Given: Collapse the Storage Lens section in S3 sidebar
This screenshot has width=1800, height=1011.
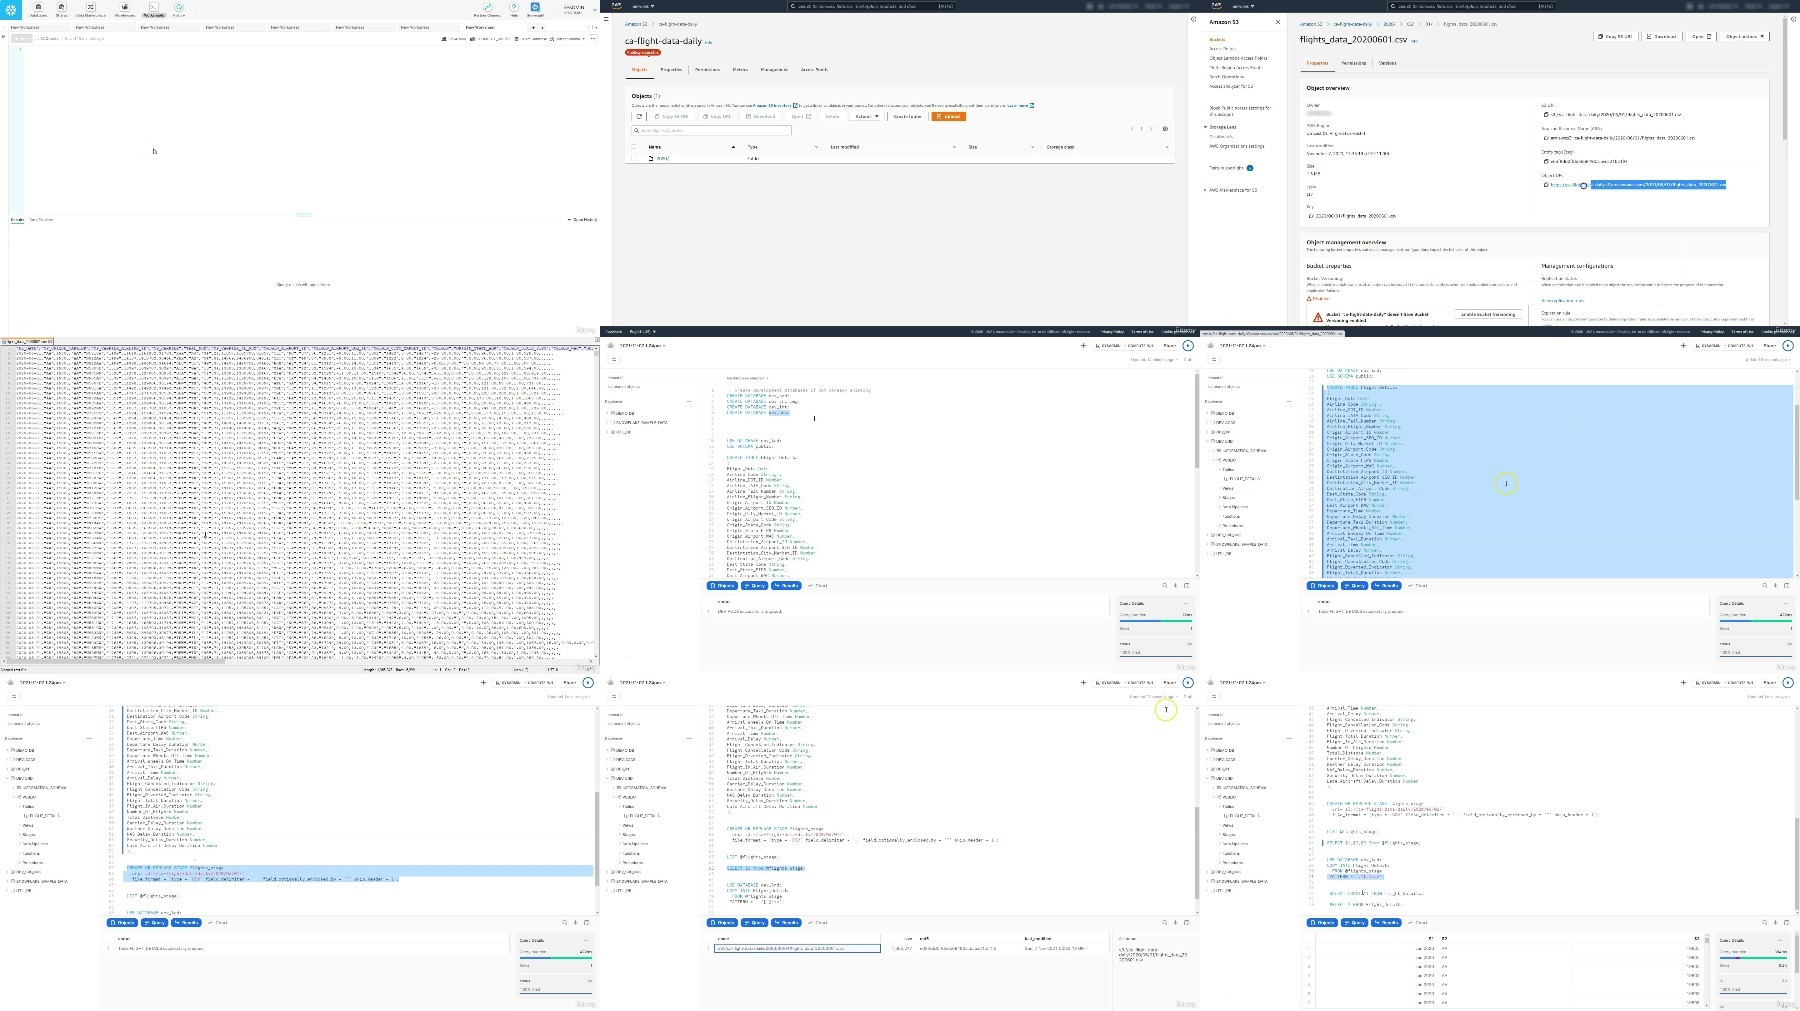Looking at the screenshot, I should pos(1205,127).
